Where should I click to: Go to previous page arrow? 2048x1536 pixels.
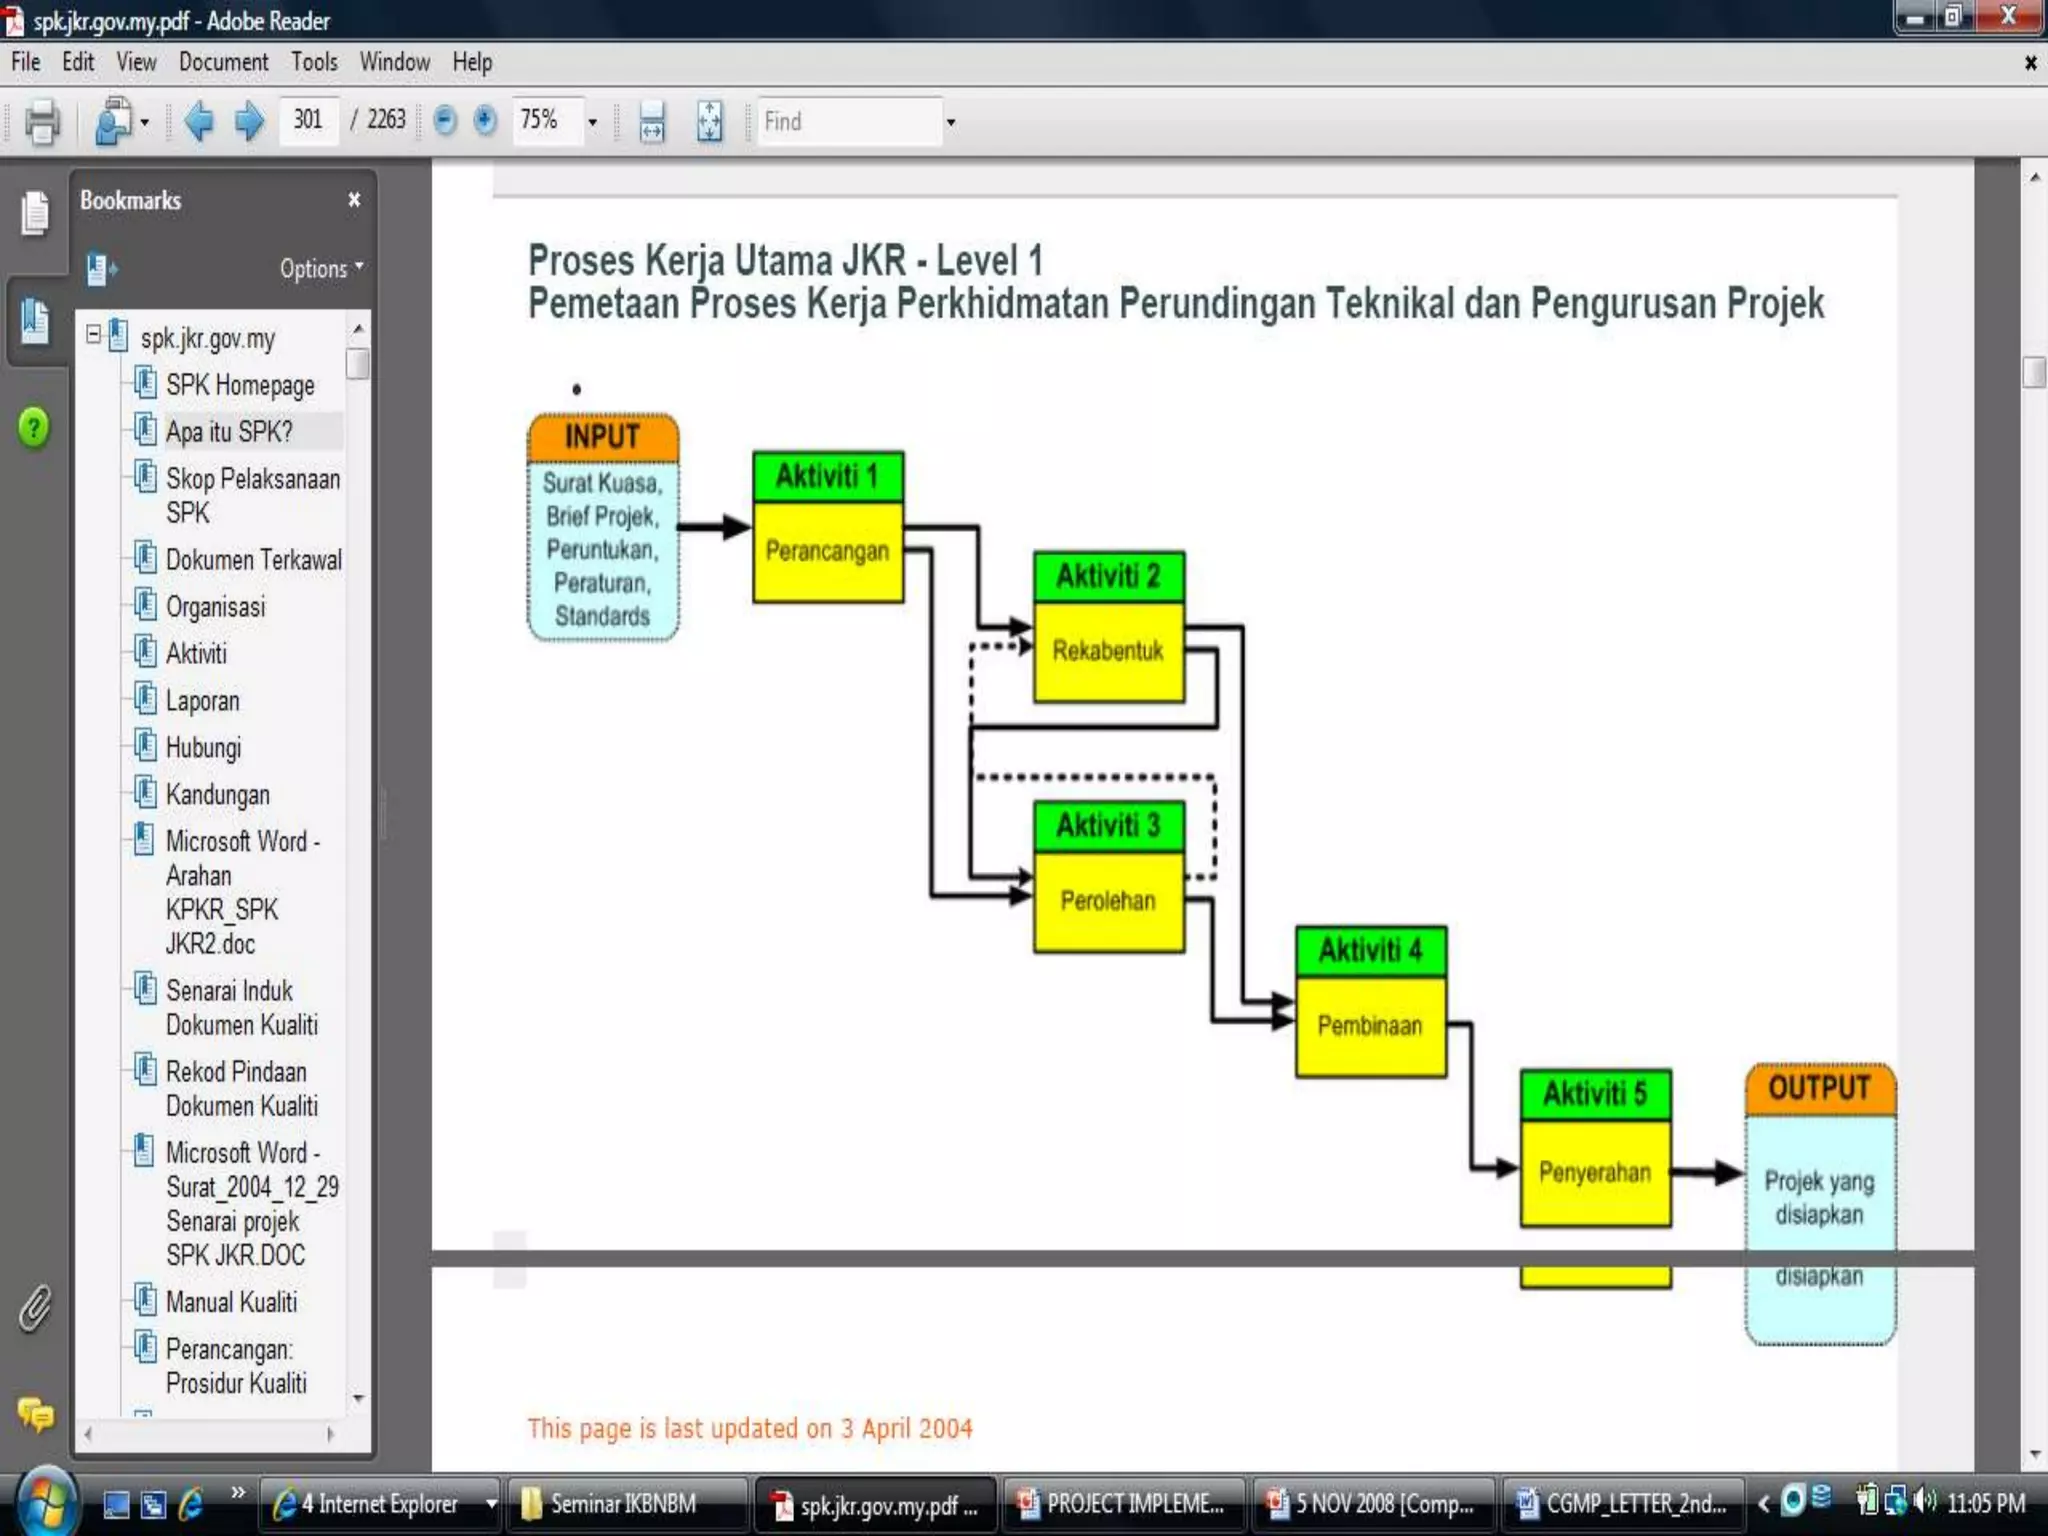pos(199,122)
